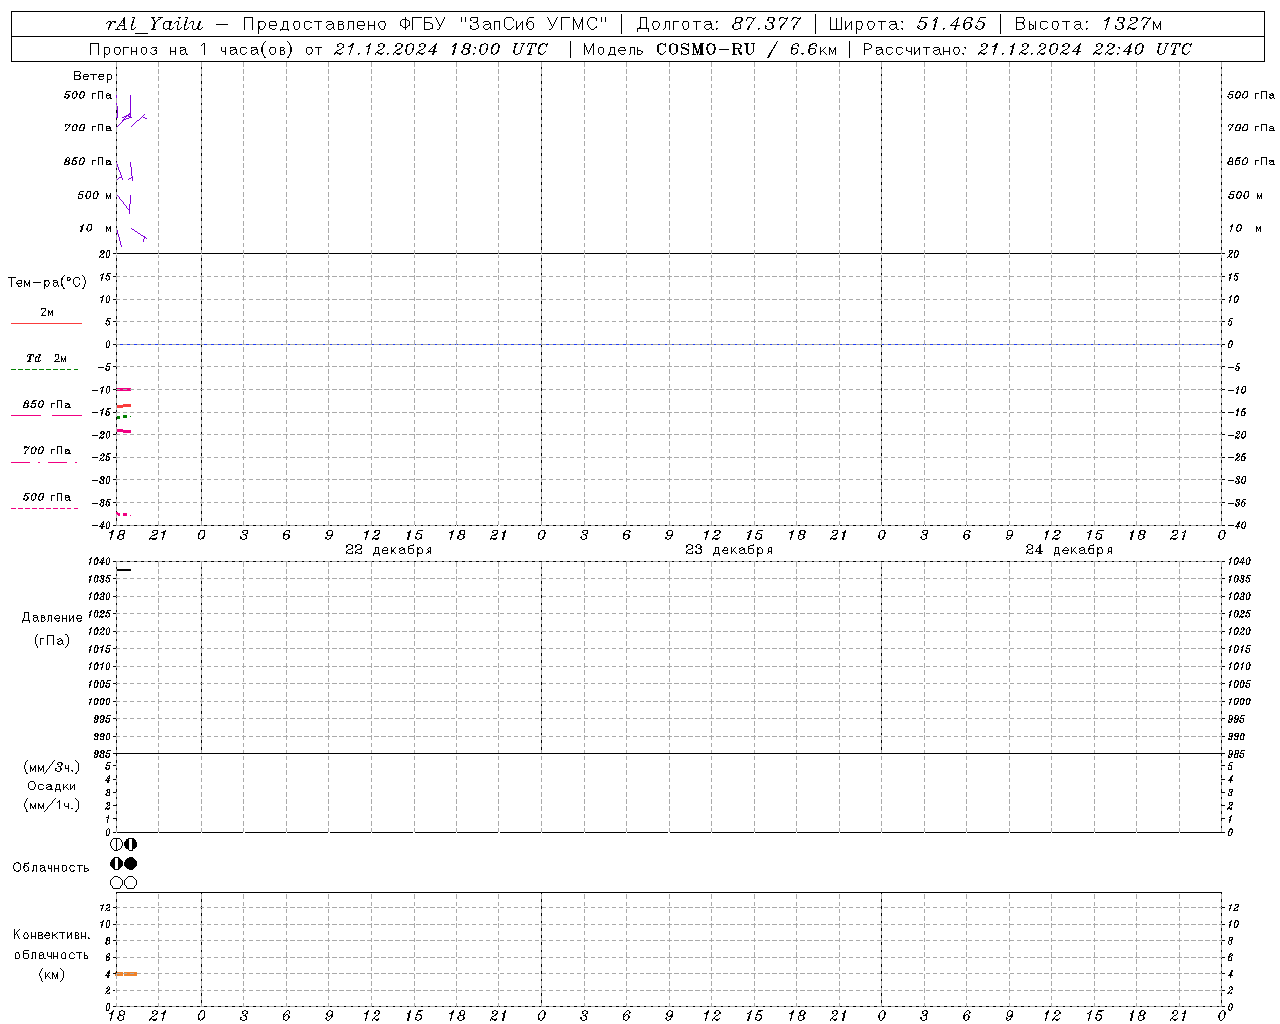The image size is (1280, 1024).
Task: Click the wind barb at the 500 м level
Action: click(x=124, y=202)
